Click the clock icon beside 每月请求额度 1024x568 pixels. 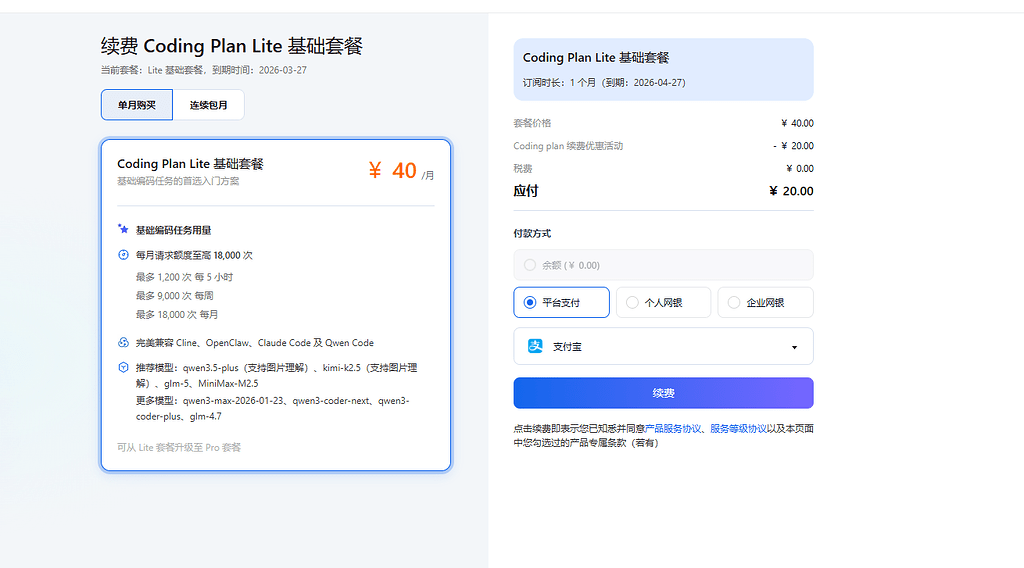[x=123, y=255]
